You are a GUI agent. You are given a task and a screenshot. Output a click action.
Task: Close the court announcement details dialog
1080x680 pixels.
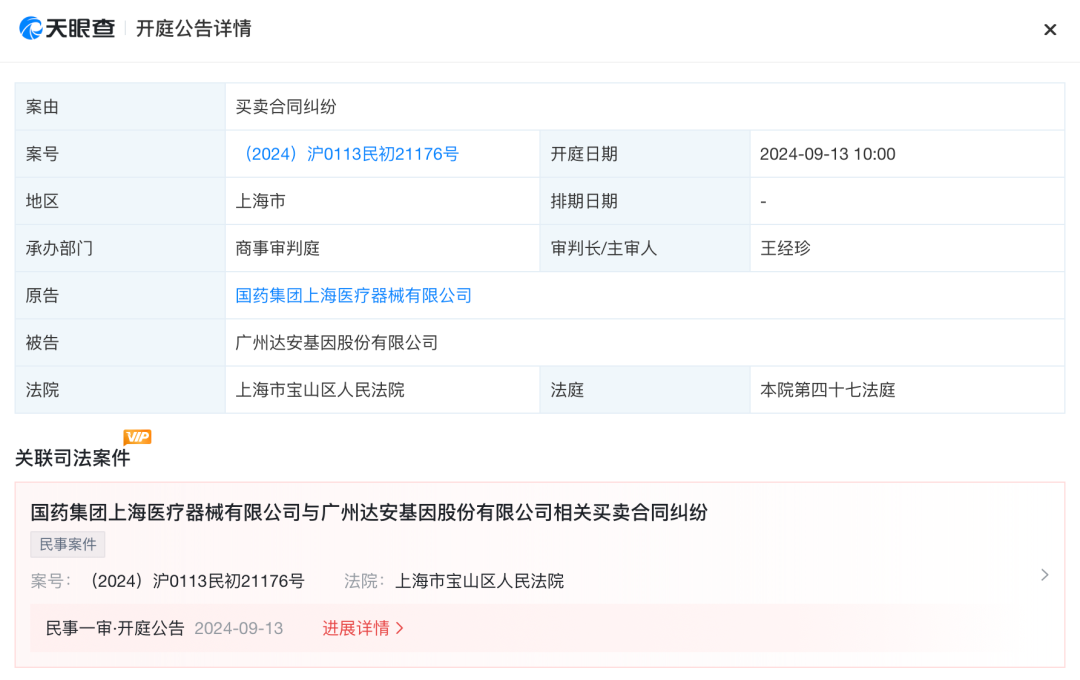pos(1049,30)
